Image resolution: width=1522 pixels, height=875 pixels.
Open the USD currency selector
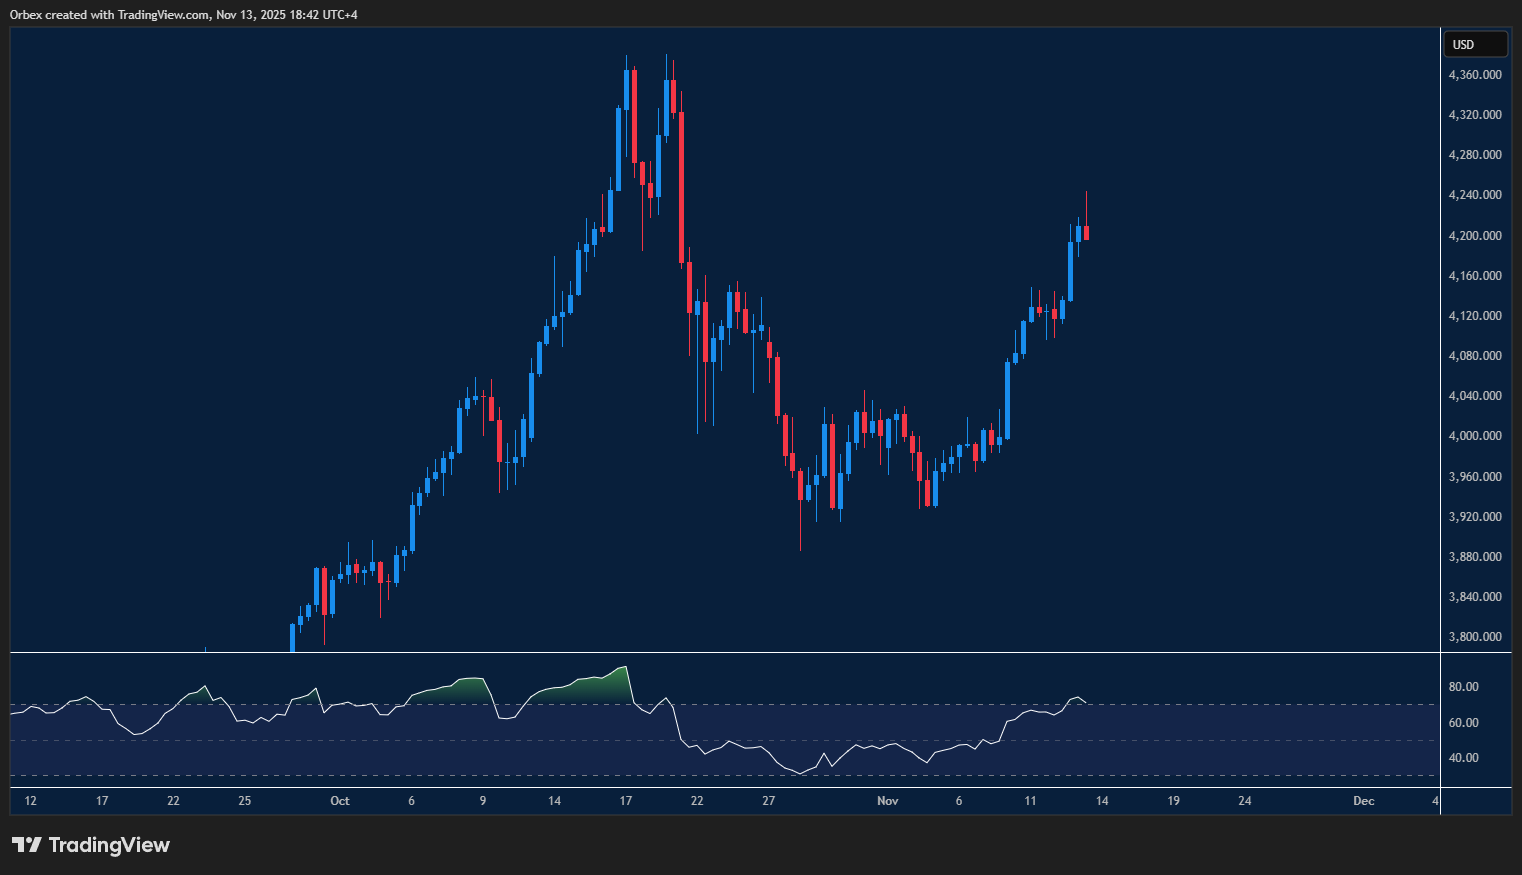1474,45
